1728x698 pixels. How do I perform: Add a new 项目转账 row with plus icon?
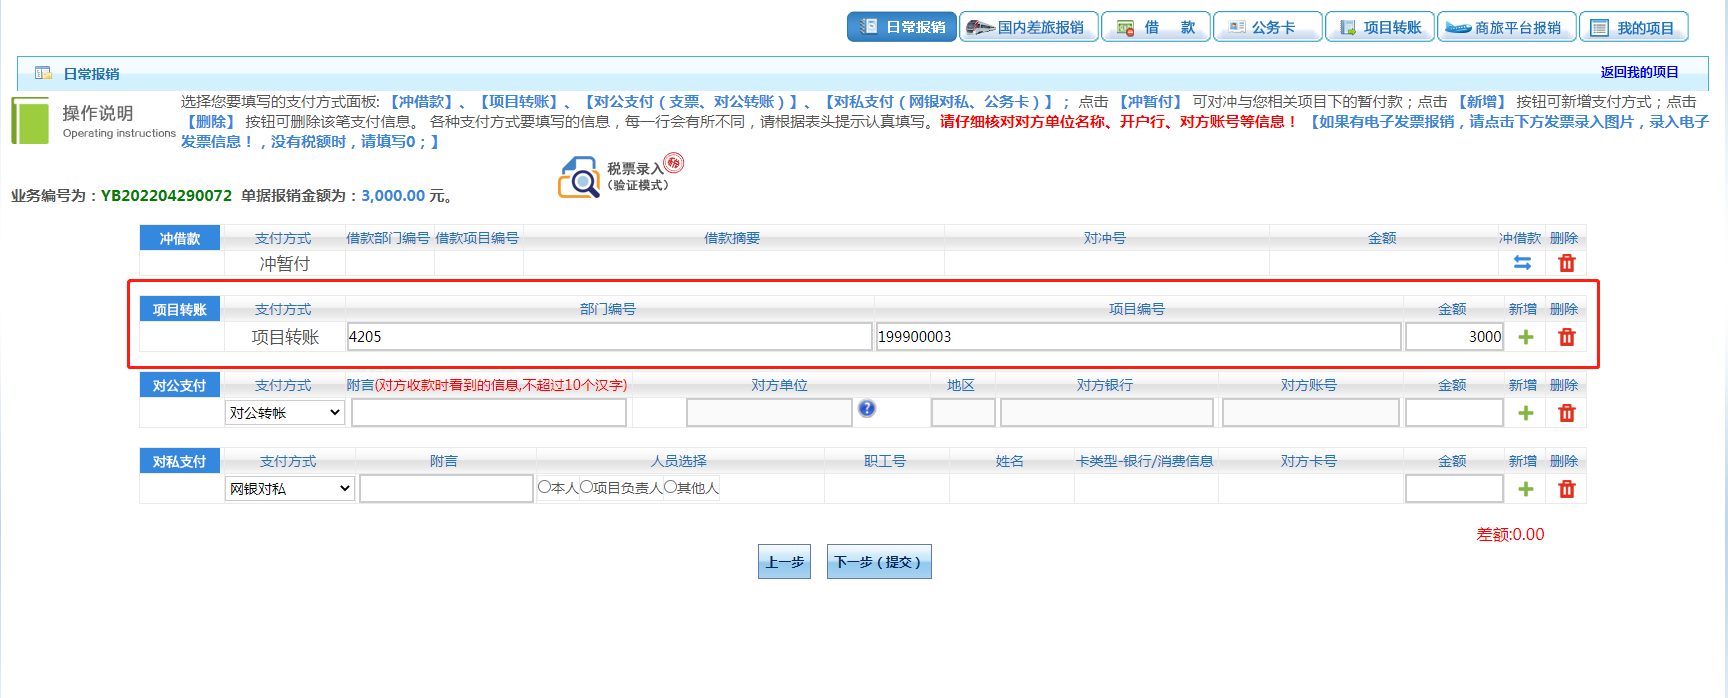coord(1525,337)
